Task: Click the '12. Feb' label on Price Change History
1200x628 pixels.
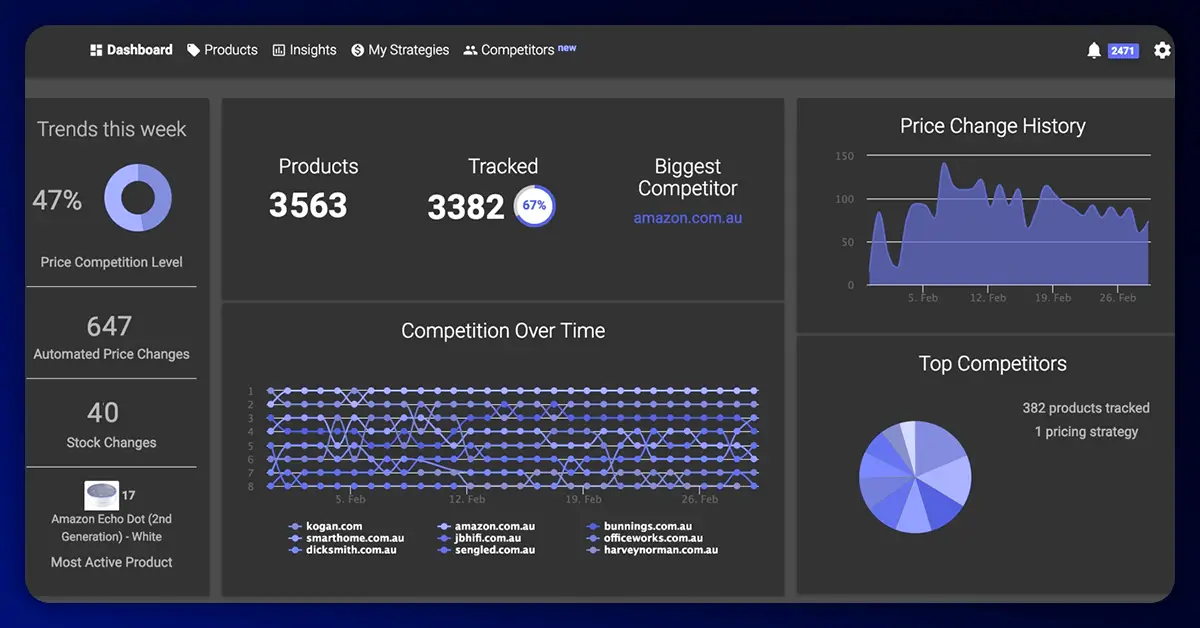Action: (988, 298)
